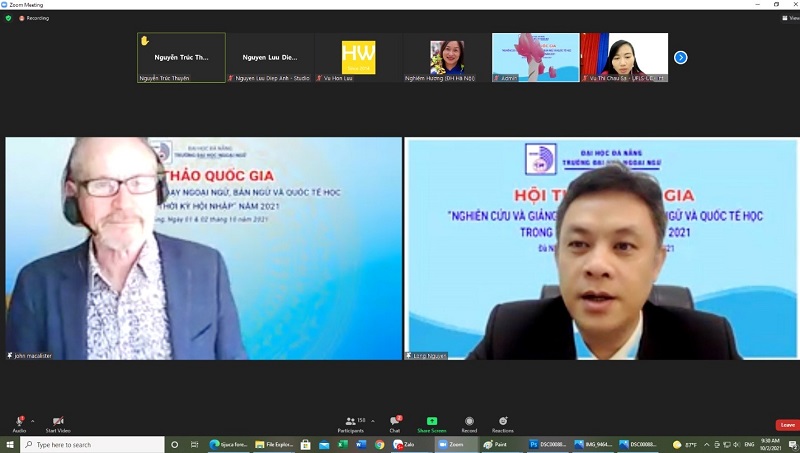Select Nguyễn Trúc Thuyên participant tile
The width and height of the screenshot is (800, 453).
click(x=181, y=57)
